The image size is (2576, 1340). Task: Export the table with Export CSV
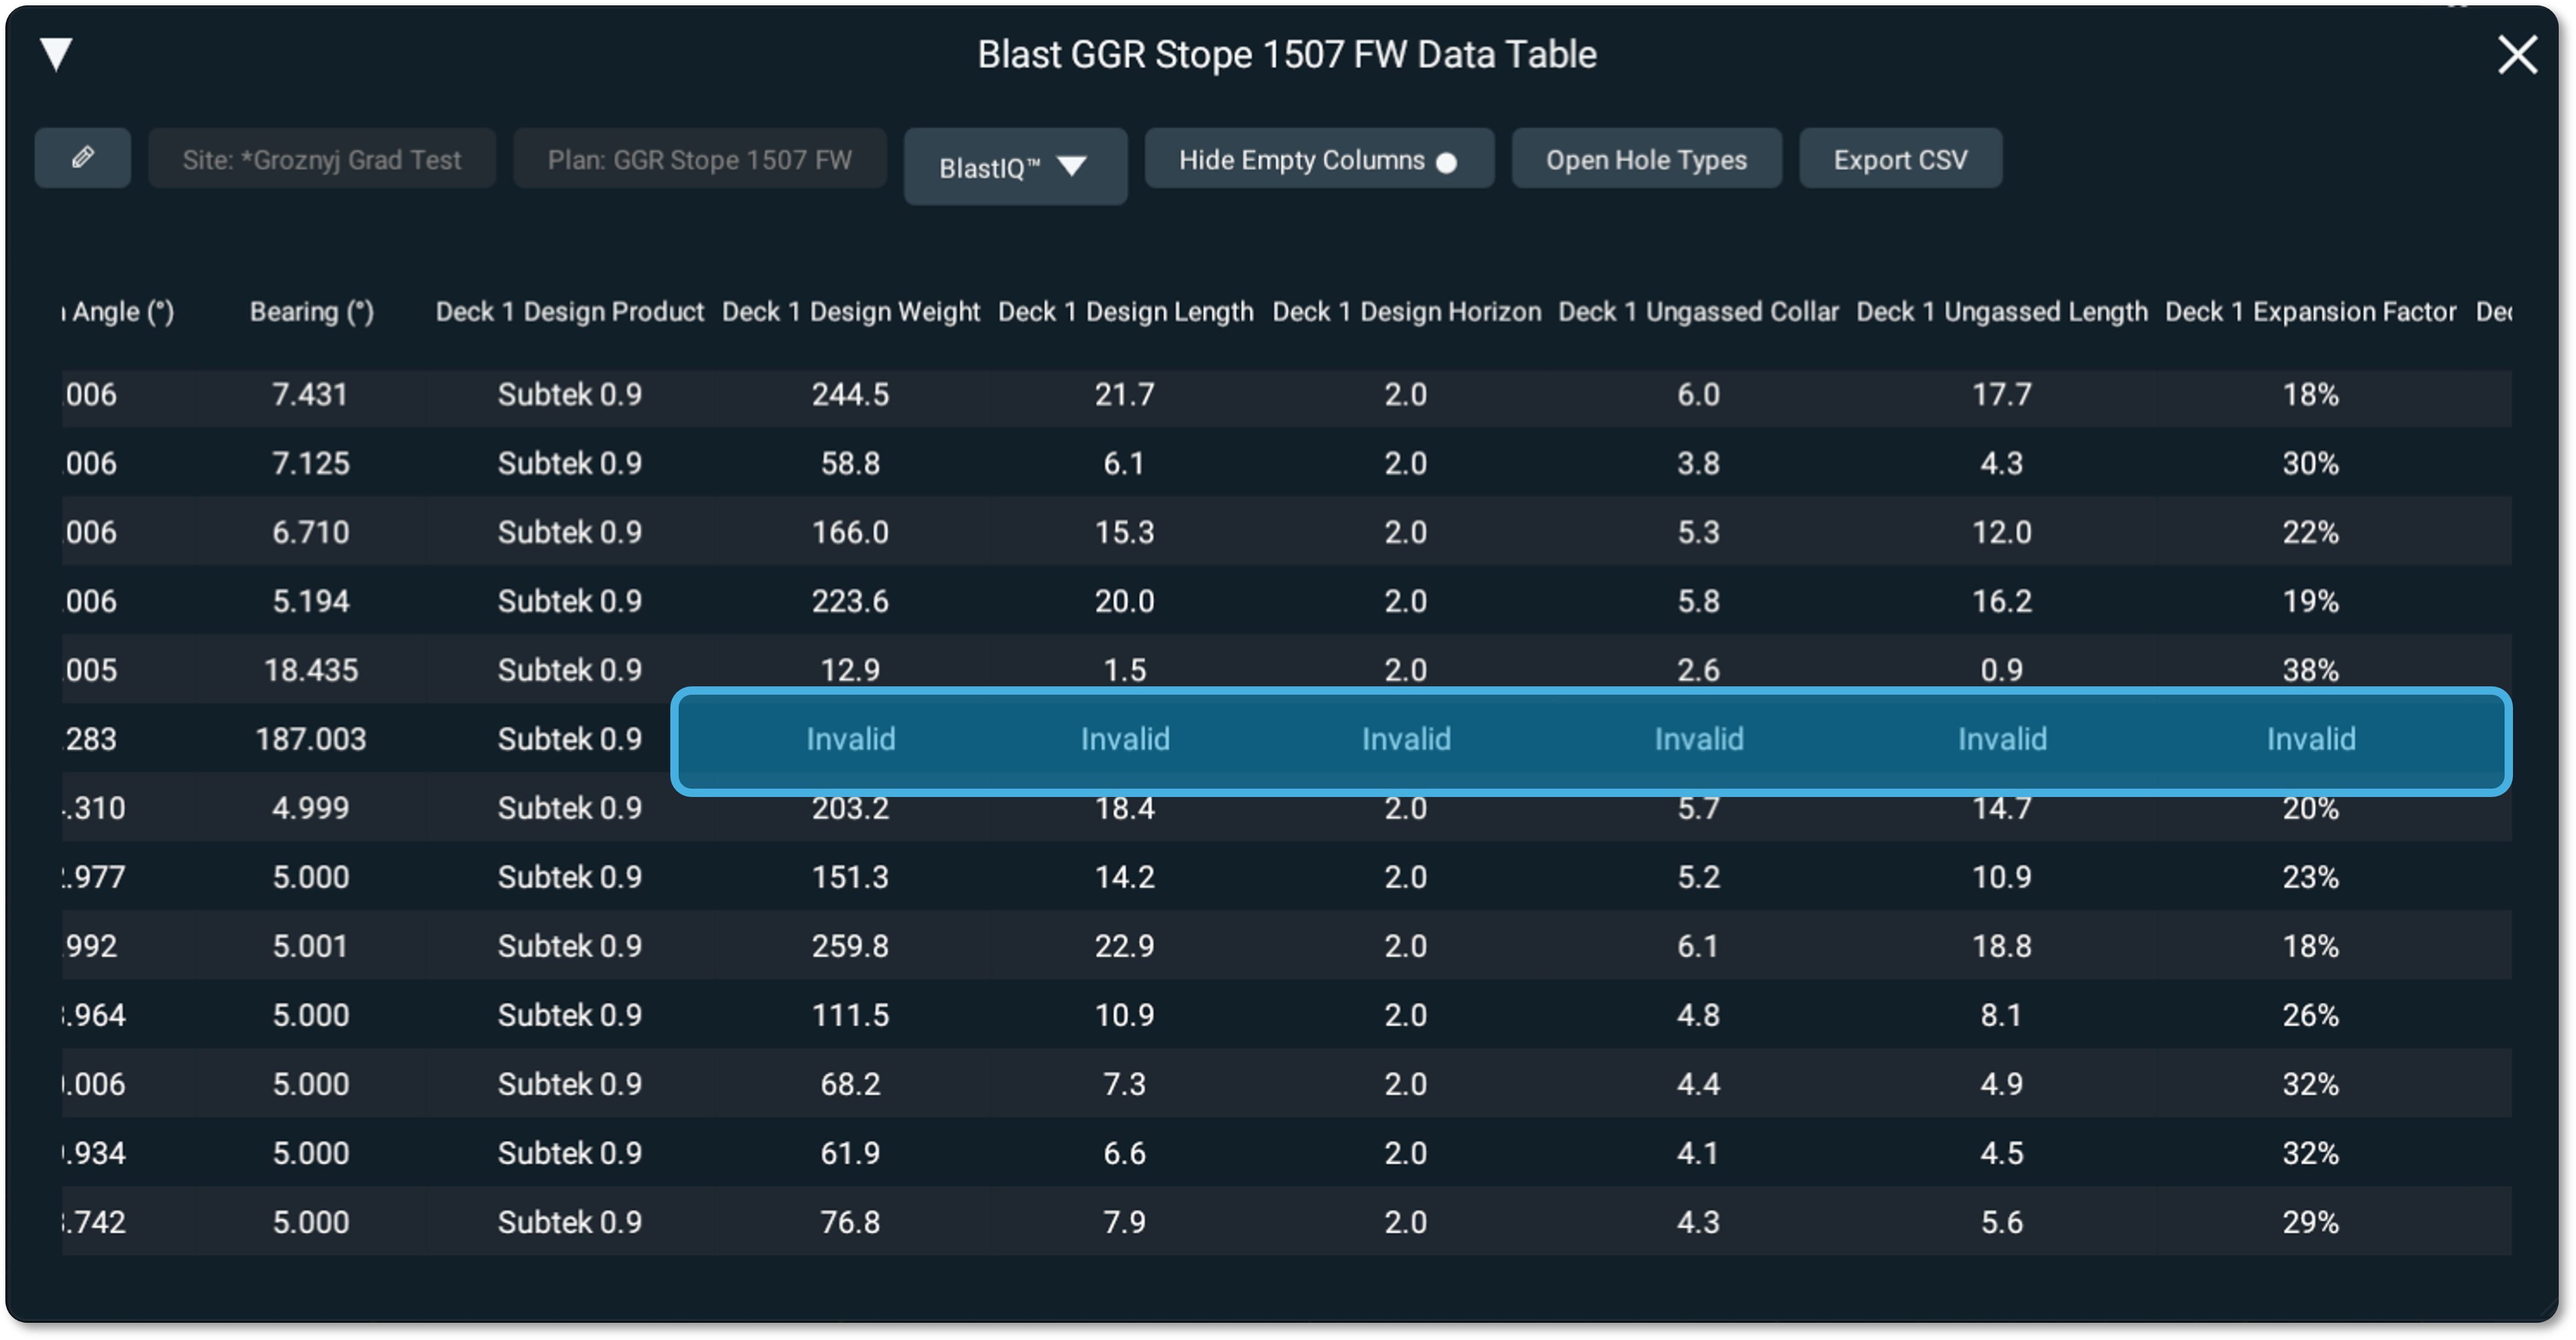(1900, 159)
